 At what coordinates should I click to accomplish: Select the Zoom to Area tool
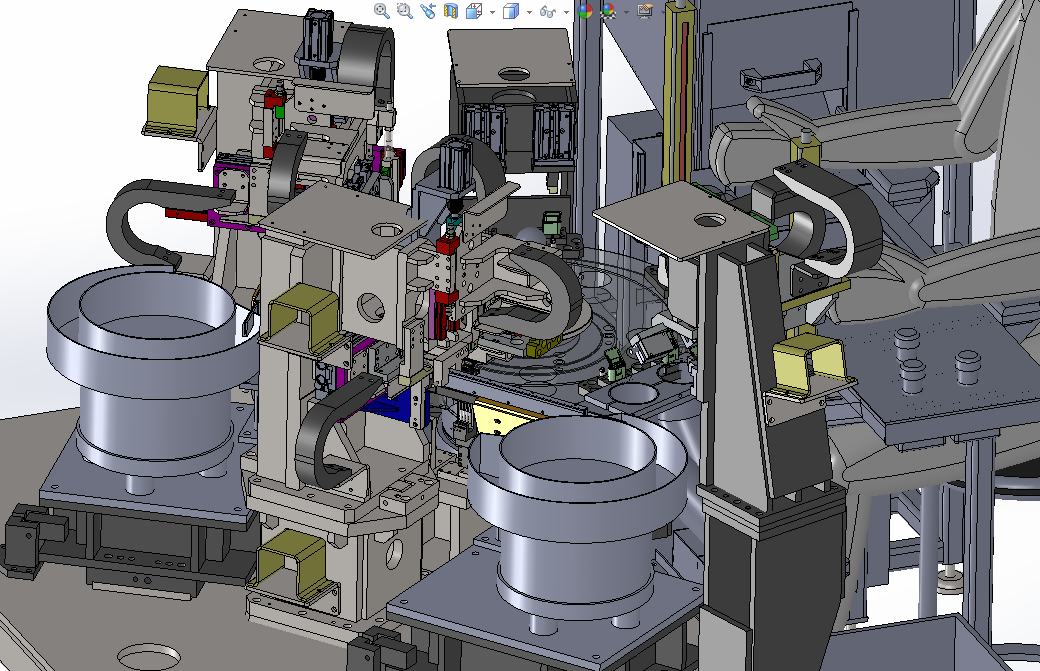[405, 11]
